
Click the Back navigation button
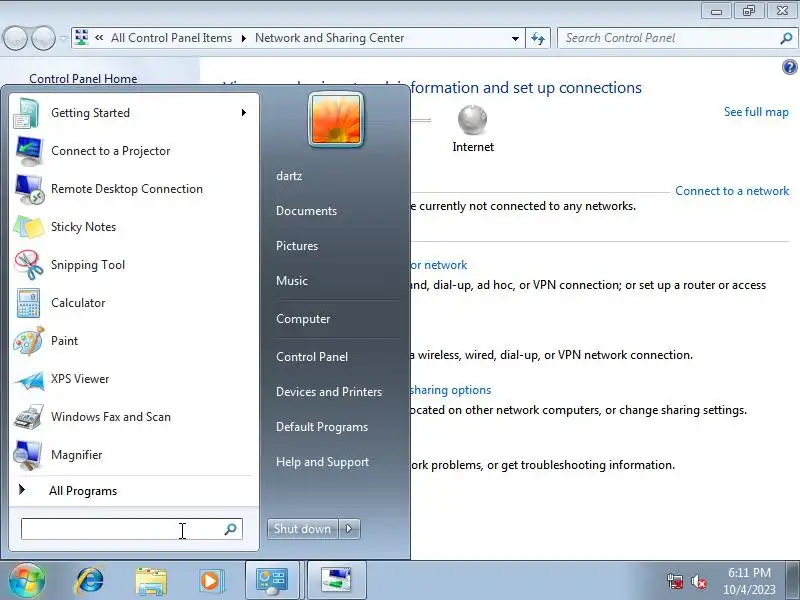pyautogui.click(x=16, y=38)
